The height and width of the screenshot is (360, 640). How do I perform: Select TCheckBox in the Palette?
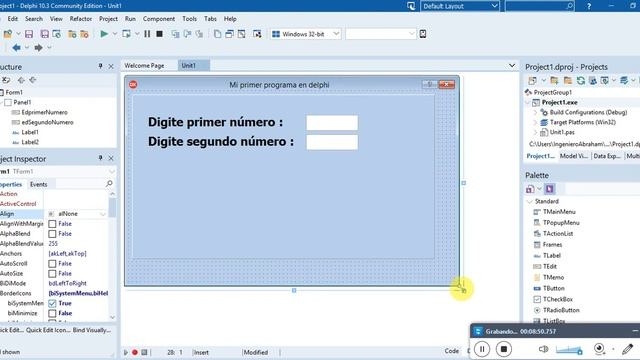558,299
